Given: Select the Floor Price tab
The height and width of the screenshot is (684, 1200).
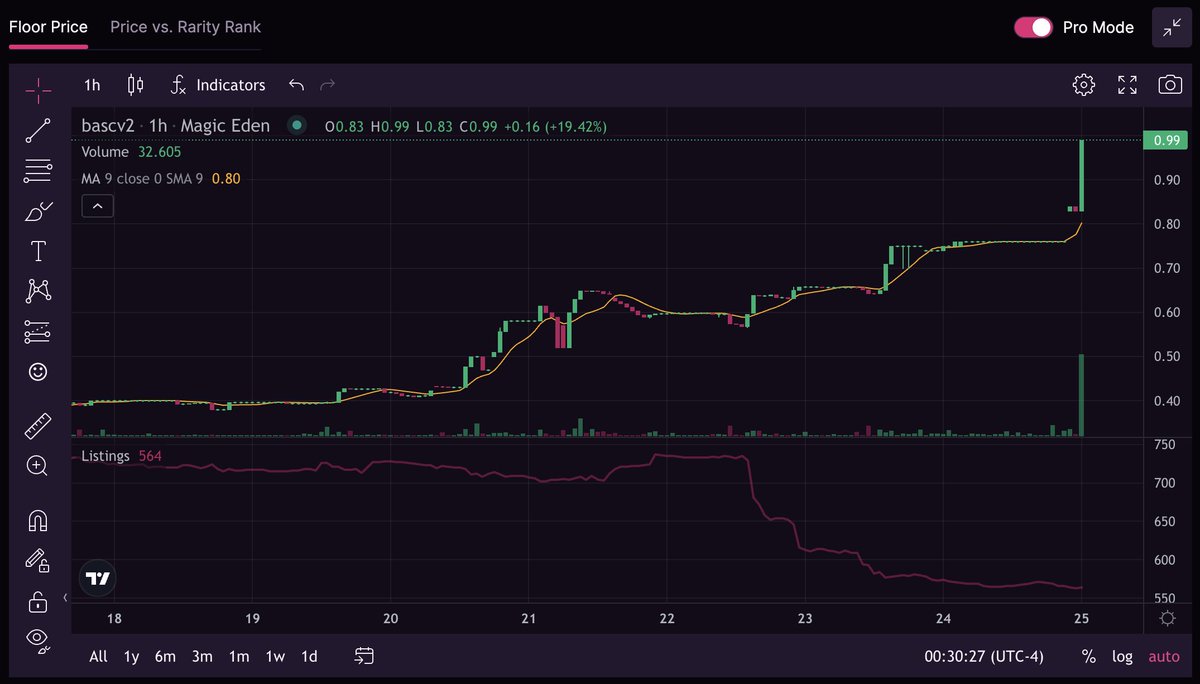Looking at the screenshot, I should [48, 27].
